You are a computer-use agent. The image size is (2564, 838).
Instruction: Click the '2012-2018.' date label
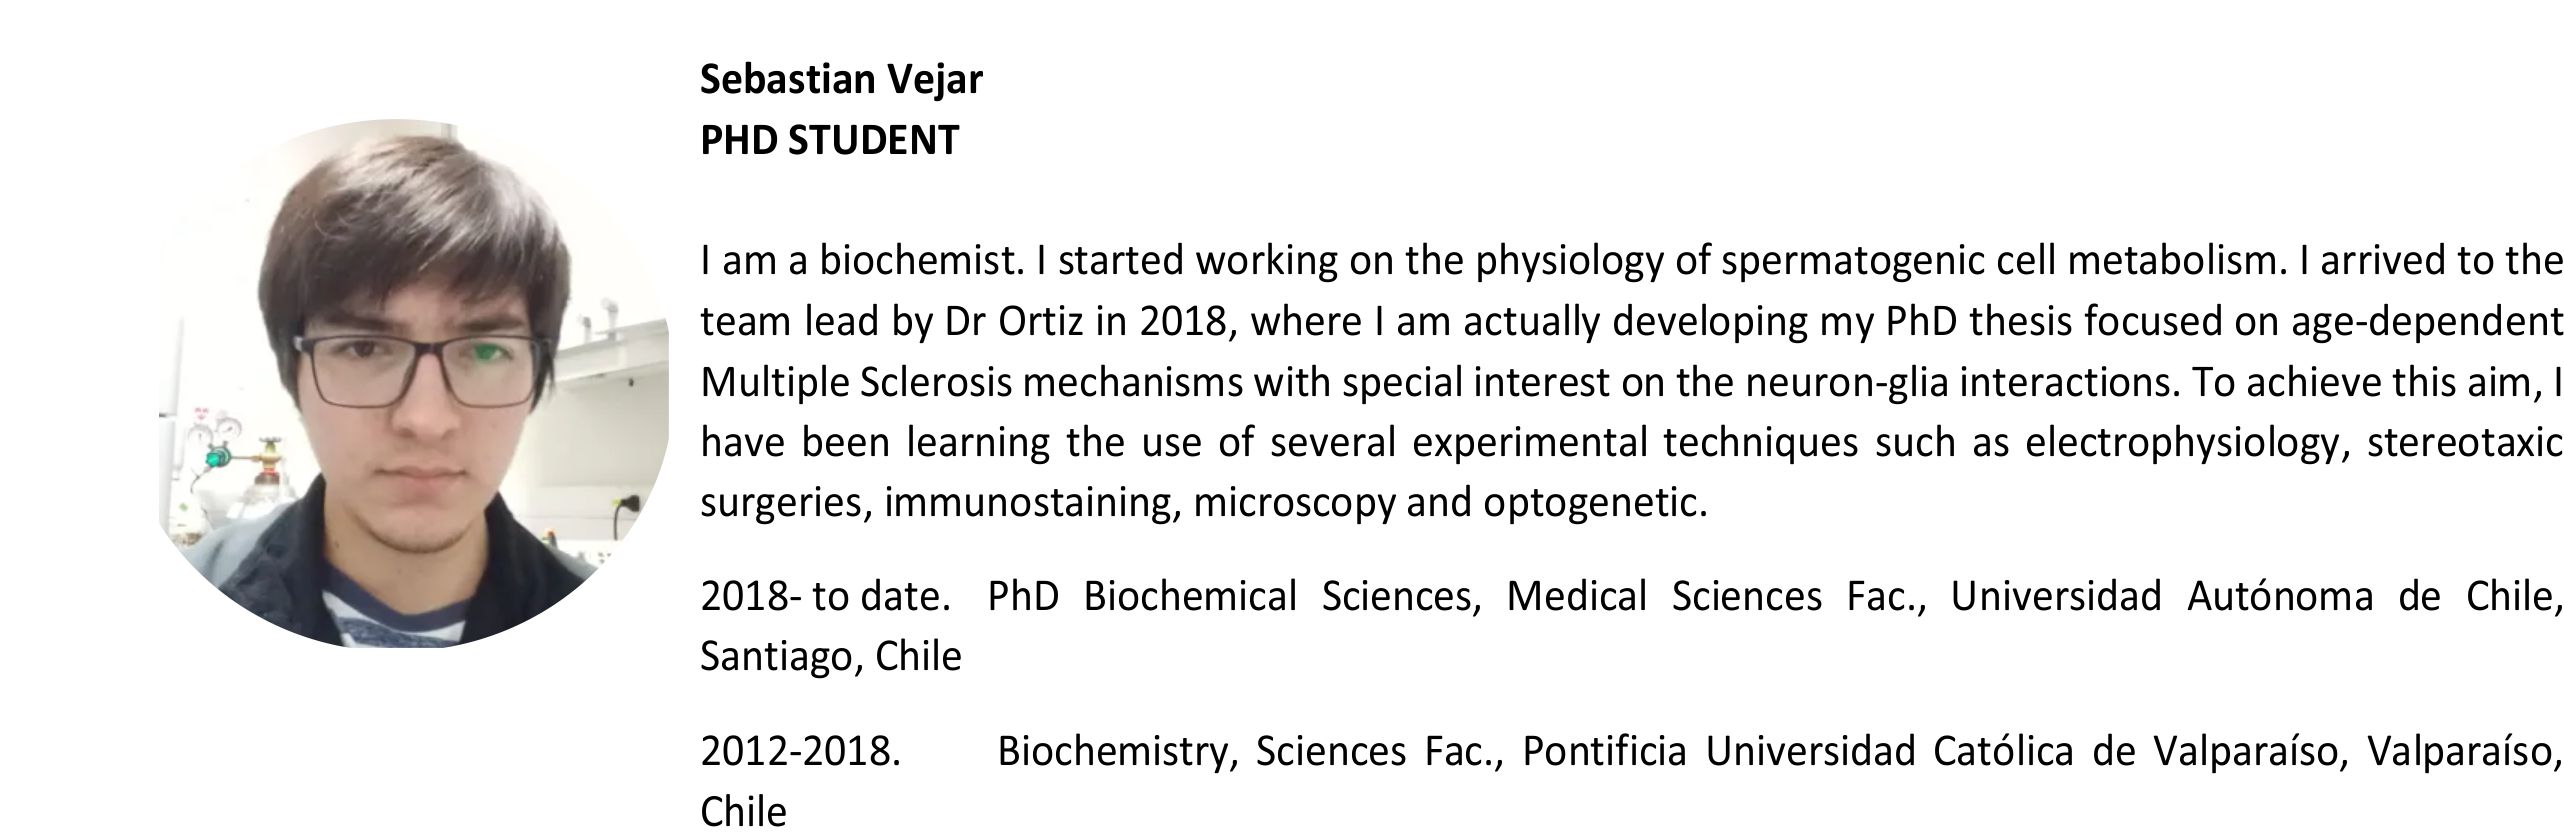[x=800, y=750]
